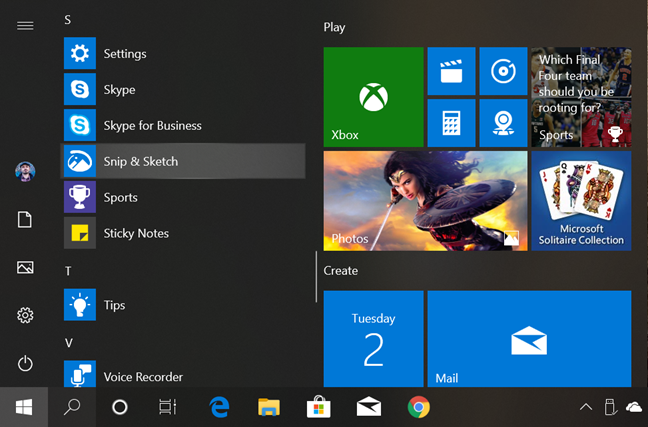Open the Mail tile
This screenshot has height=427, width=648.
(529, 339)
